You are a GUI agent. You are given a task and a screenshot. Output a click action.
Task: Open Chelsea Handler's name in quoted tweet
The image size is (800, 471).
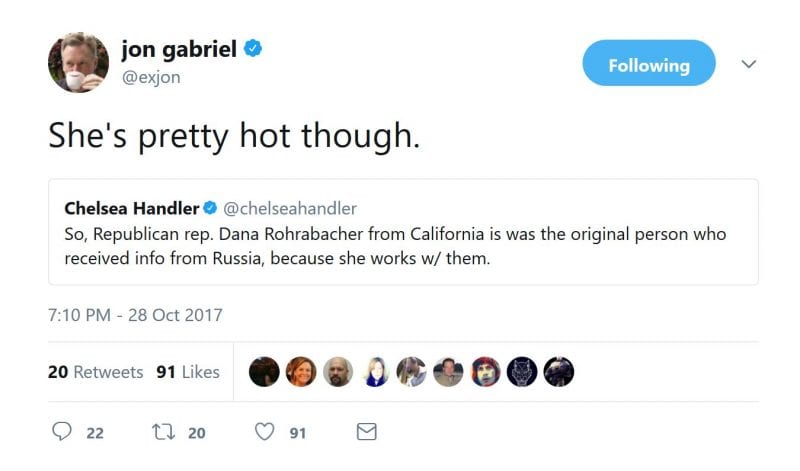pos(131,208)
